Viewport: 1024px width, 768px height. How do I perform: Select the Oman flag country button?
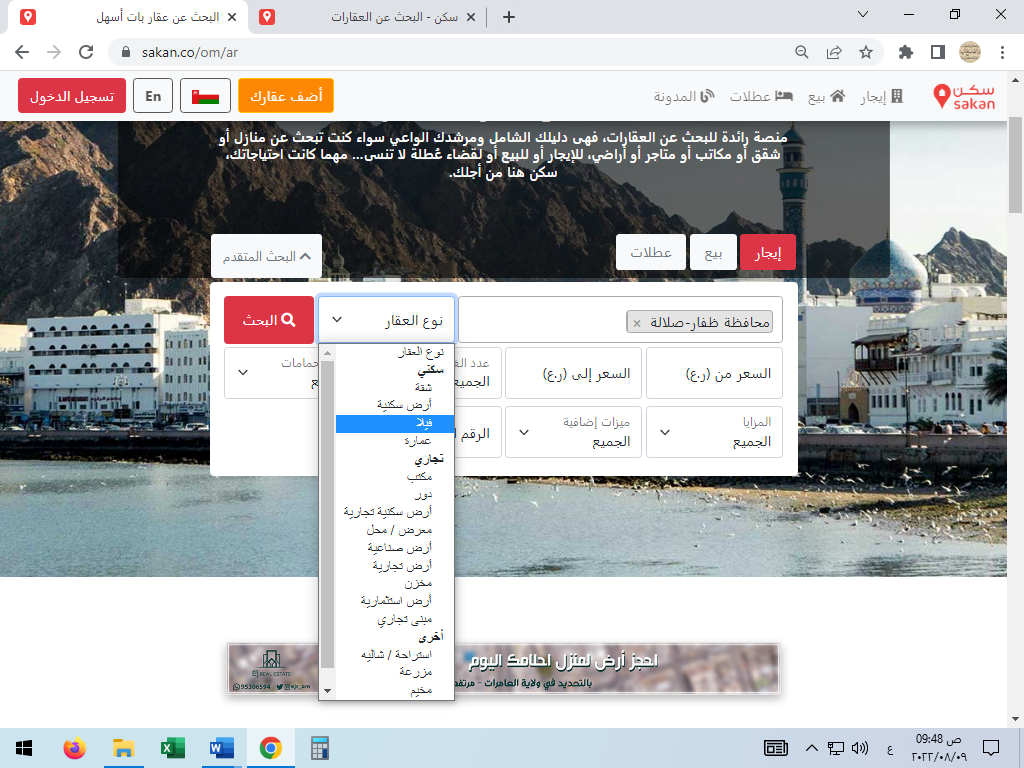point(205,96)
